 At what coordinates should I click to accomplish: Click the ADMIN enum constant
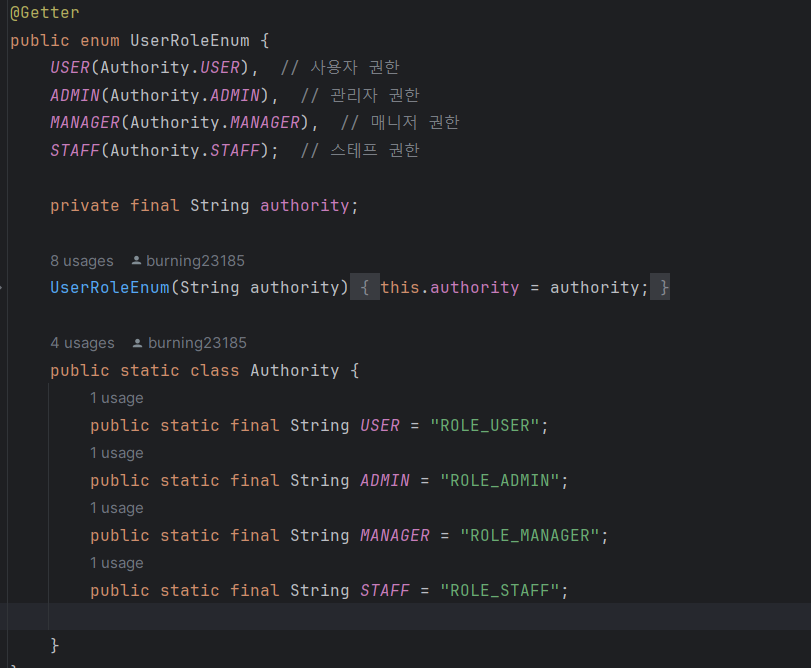[75, 95]
